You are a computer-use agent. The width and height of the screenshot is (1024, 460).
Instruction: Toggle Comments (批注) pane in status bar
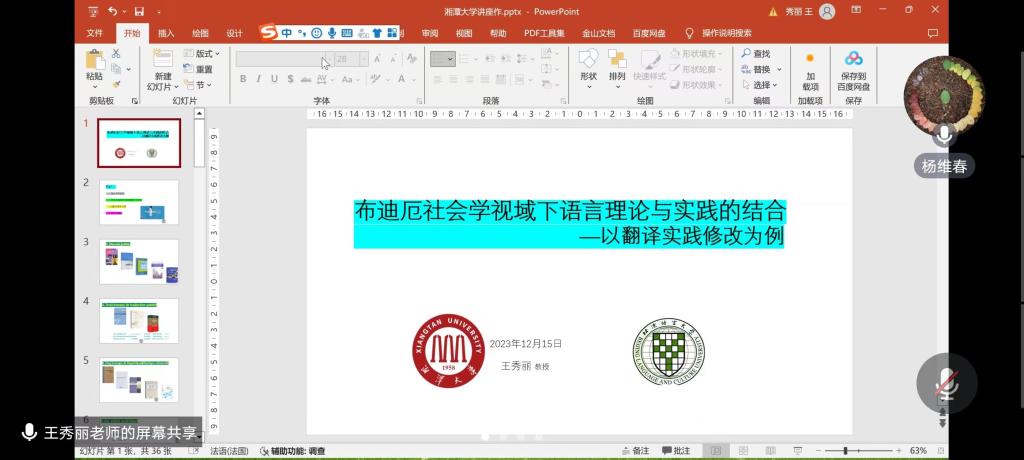coord(675,451)
